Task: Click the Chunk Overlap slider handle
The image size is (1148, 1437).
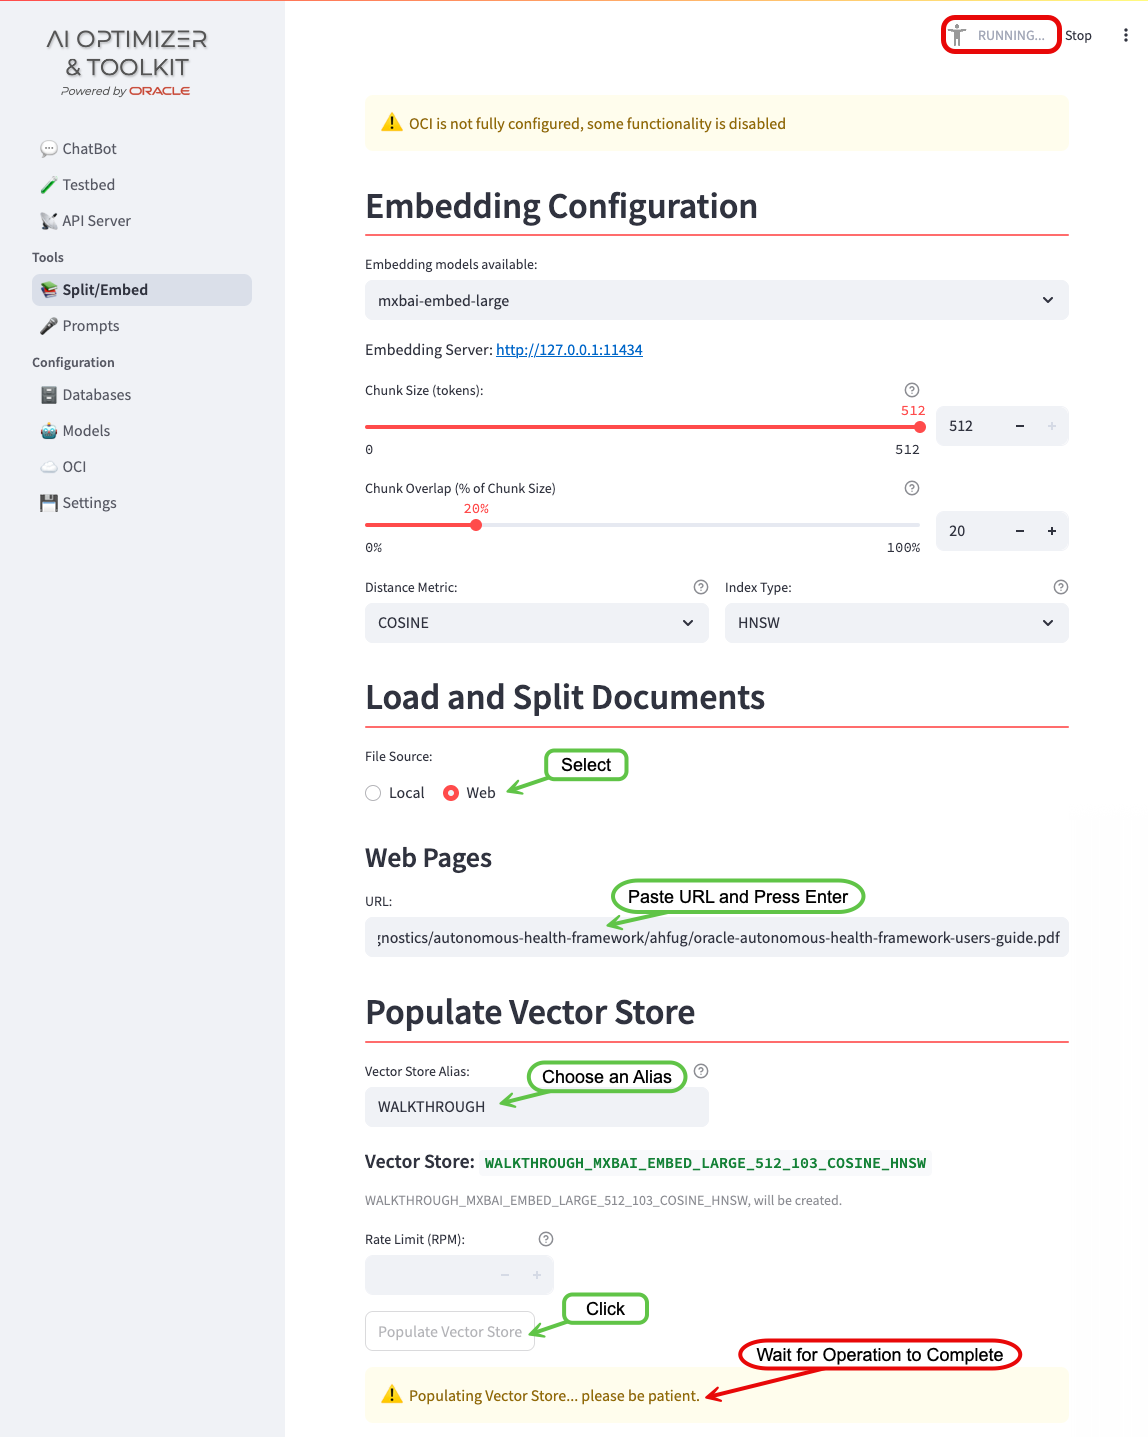Action: 476,525
